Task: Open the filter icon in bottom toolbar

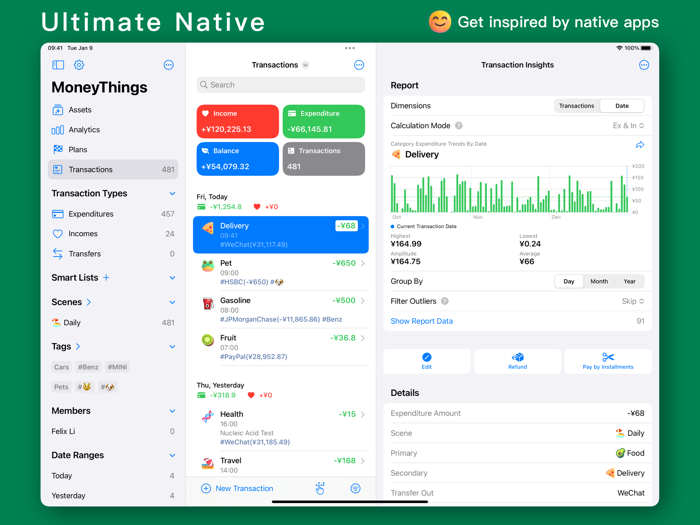Action: (355, 488)
